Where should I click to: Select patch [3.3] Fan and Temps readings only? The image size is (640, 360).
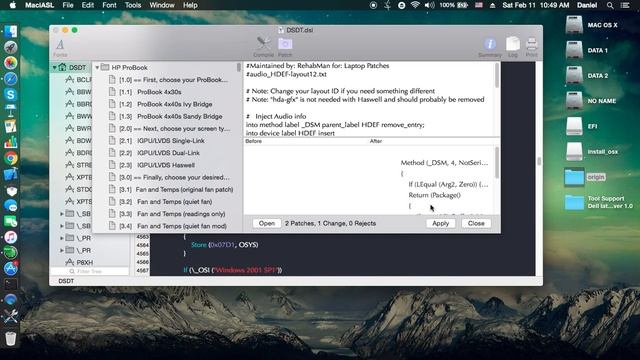pos(167,214)
